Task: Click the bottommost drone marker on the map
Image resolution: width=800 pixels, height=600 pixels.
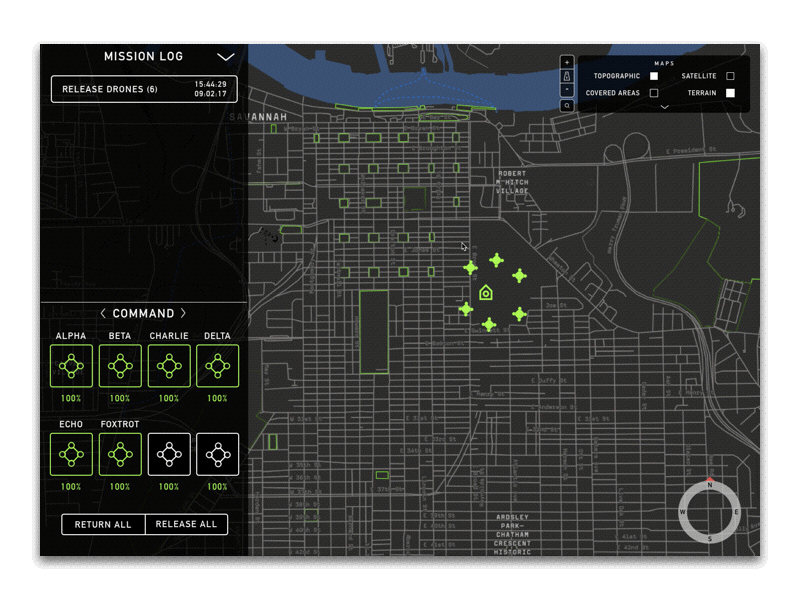Action: coord(489,324)
